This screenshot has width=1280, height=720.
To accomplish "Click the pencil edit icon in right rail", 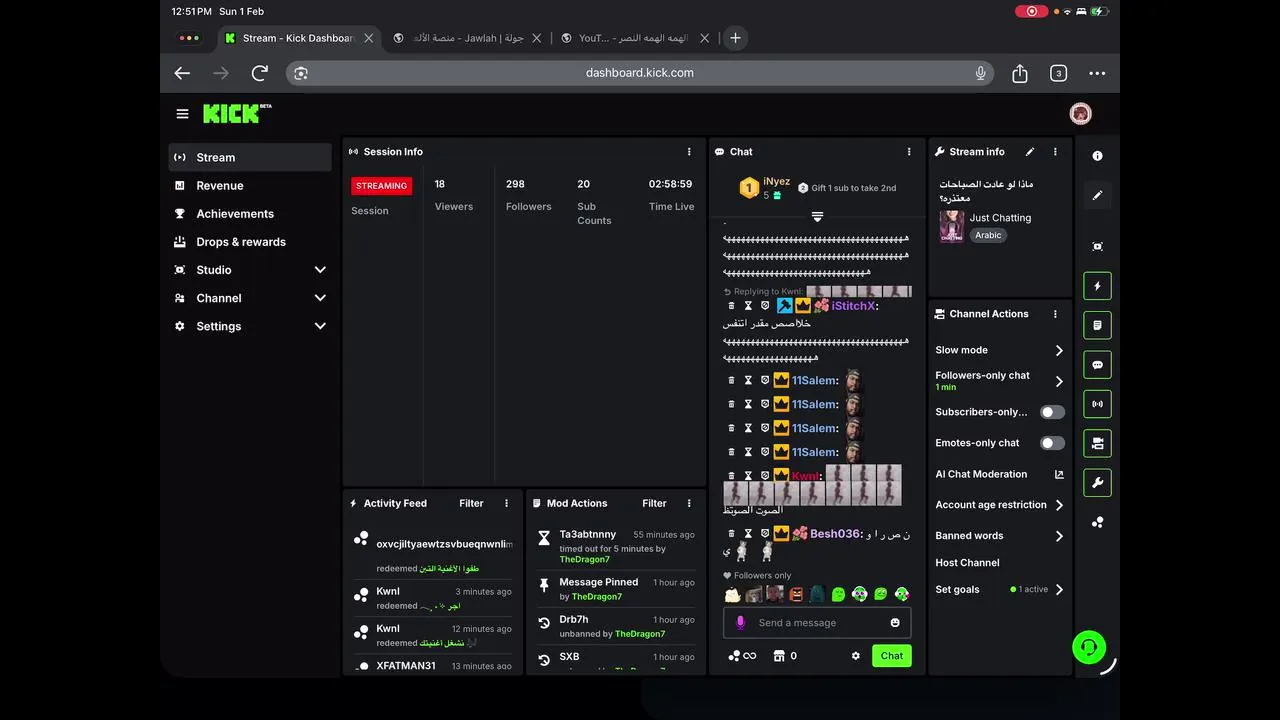I will [1097, 195].
